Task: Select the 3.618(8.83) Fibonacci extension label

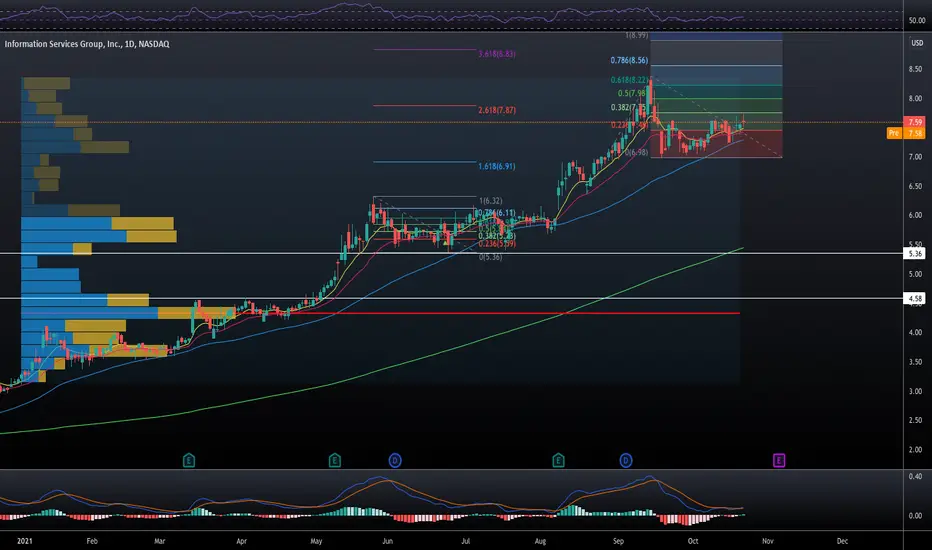Action: tap(497, 54)
